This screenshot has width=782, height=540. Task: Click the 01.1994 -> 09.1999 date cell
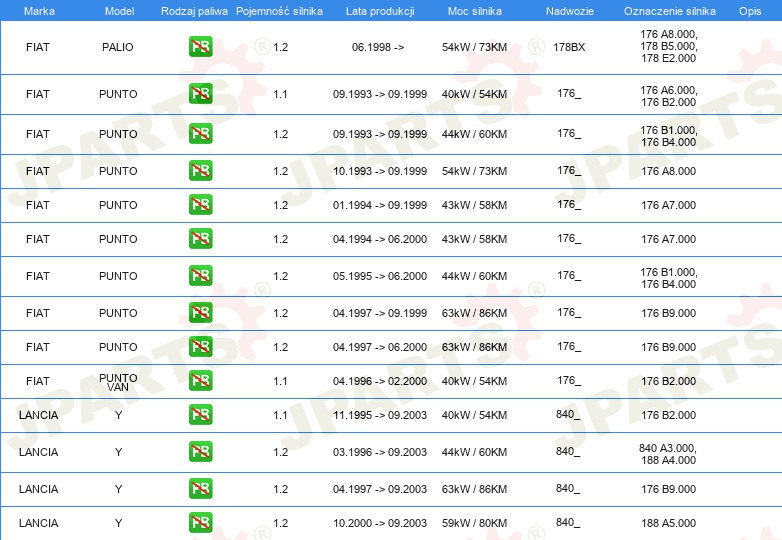[x=380, y=205]
